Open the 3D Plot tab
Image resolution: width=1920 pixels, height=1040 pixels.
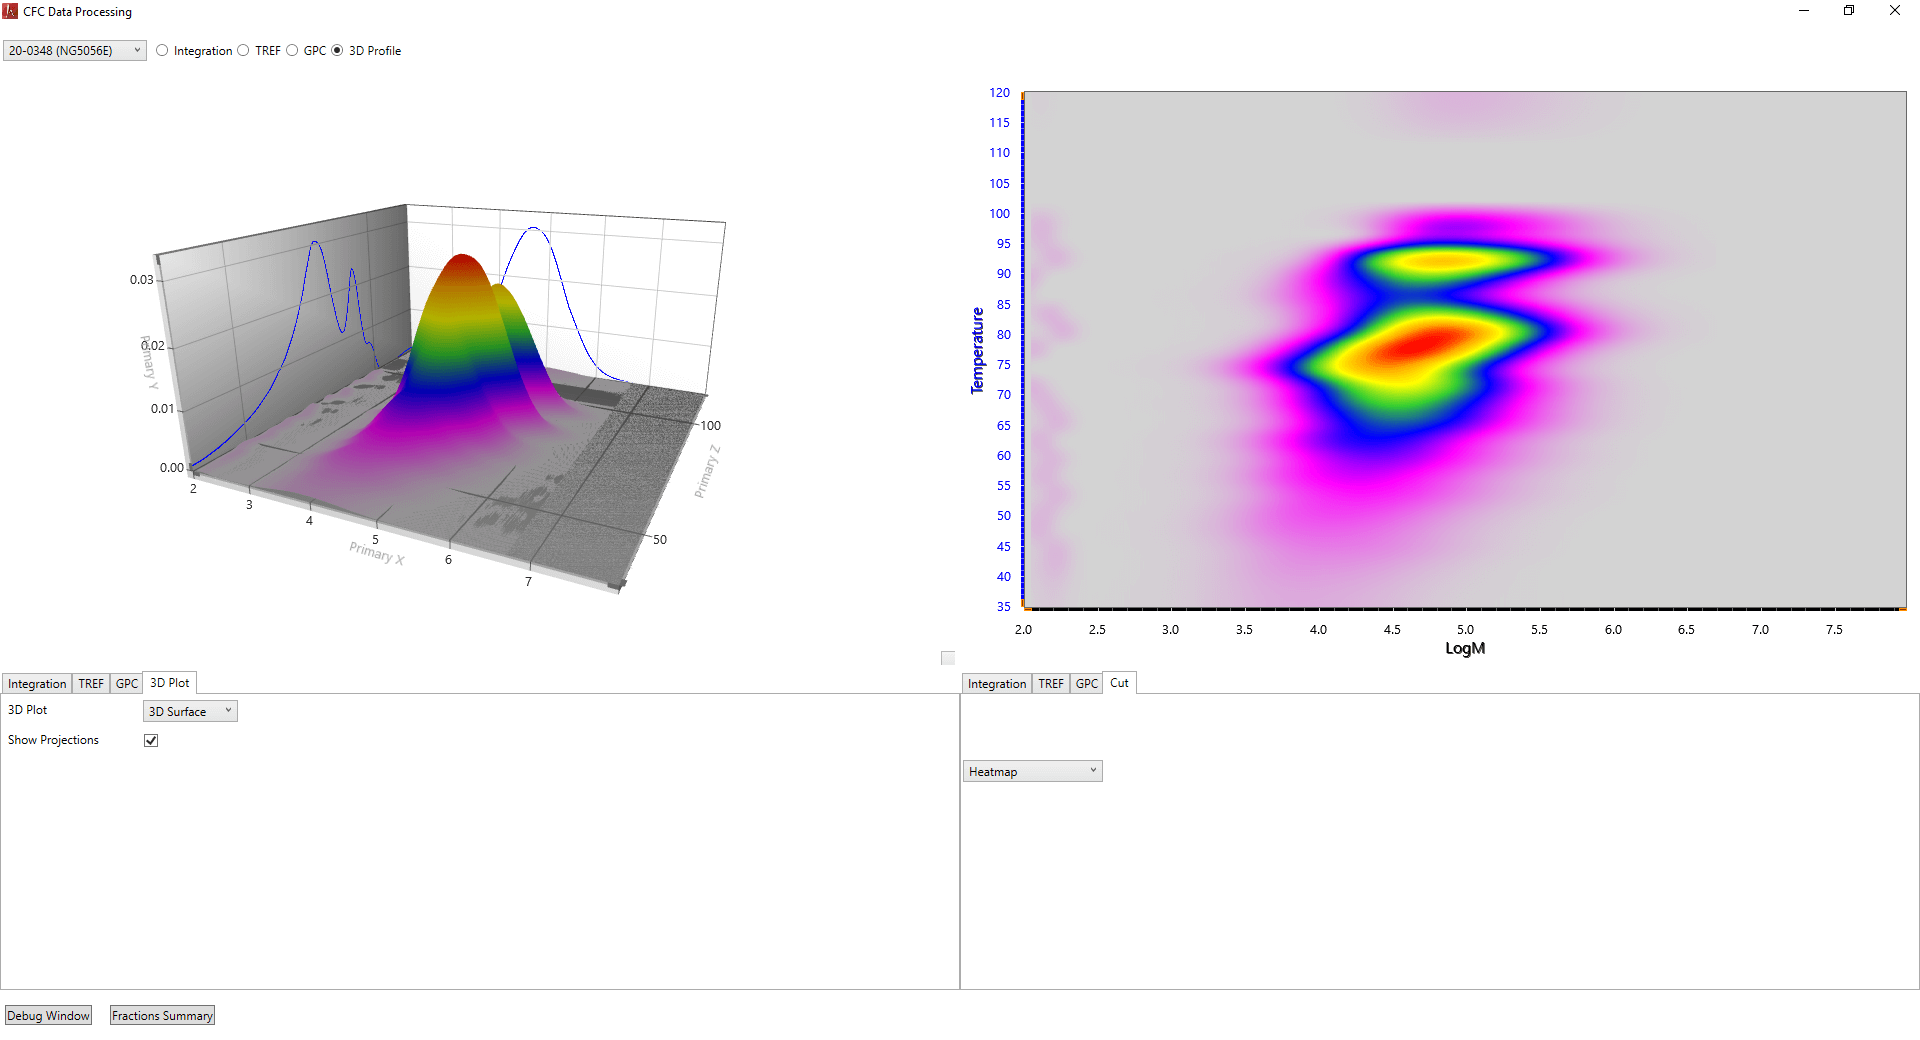click(169, 683)
